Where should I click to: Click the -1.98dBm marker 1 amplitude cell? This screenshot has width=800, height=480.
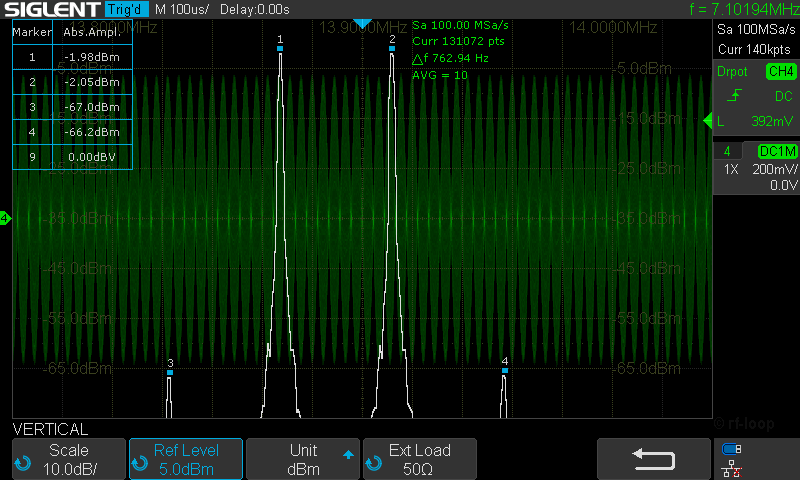[x=92, y=57]
